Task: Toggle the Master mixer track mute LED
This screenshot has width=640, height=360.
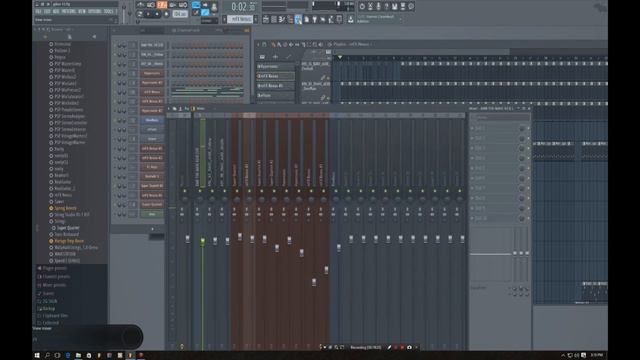Action: click(184, 191)
